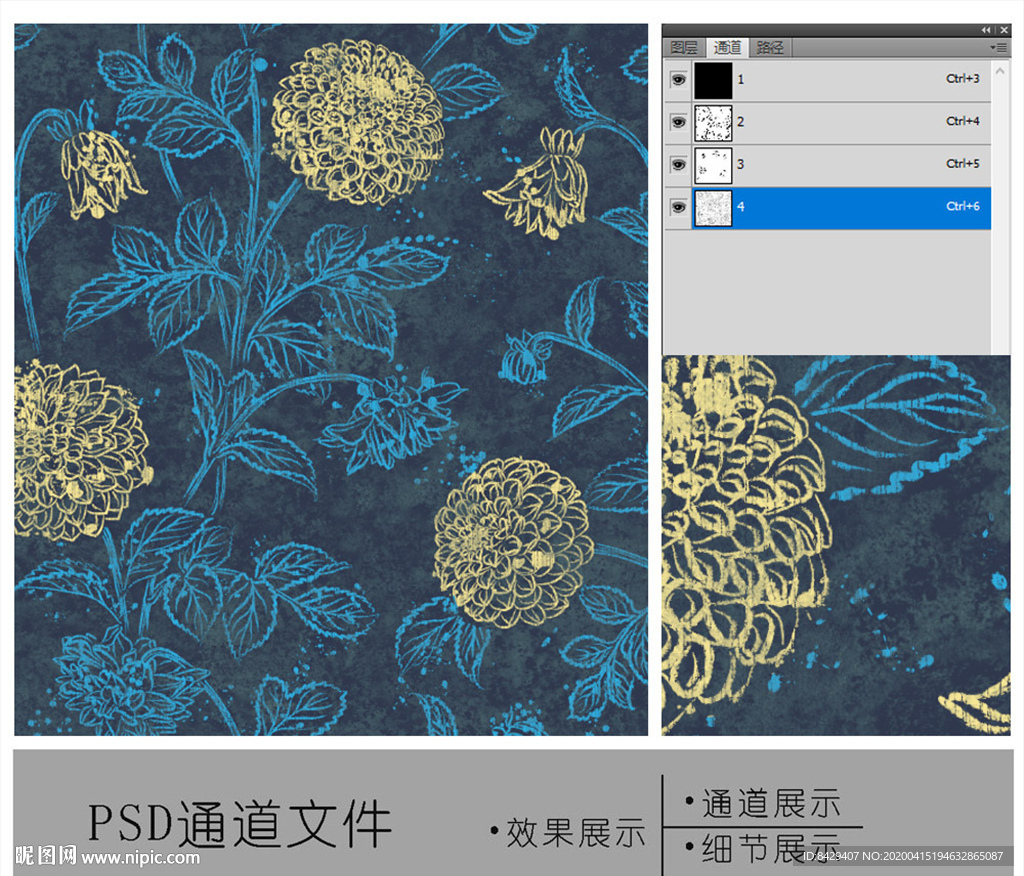Switch to the 图层 (Layers) tab
Screen dimensions: 1024x876
(684, 48)
